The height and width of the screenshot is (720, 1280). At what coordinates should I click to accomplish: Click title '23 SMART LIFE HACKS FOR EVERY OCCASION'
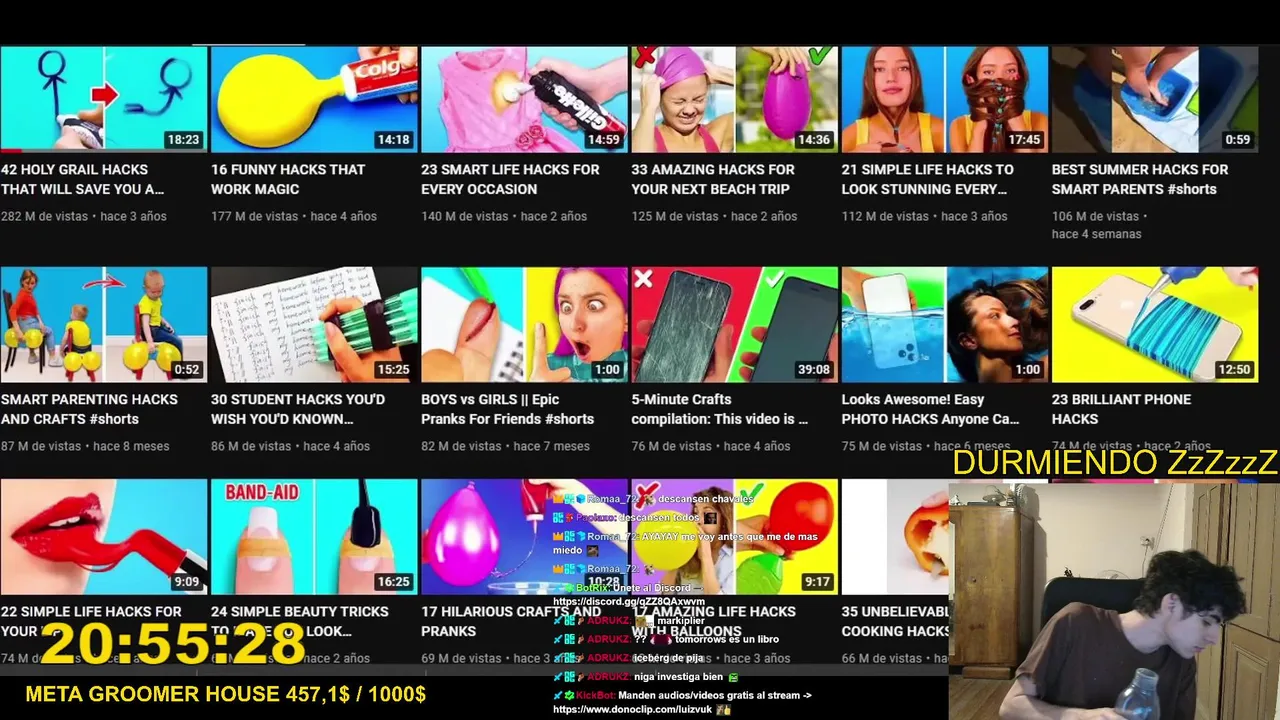510,179
